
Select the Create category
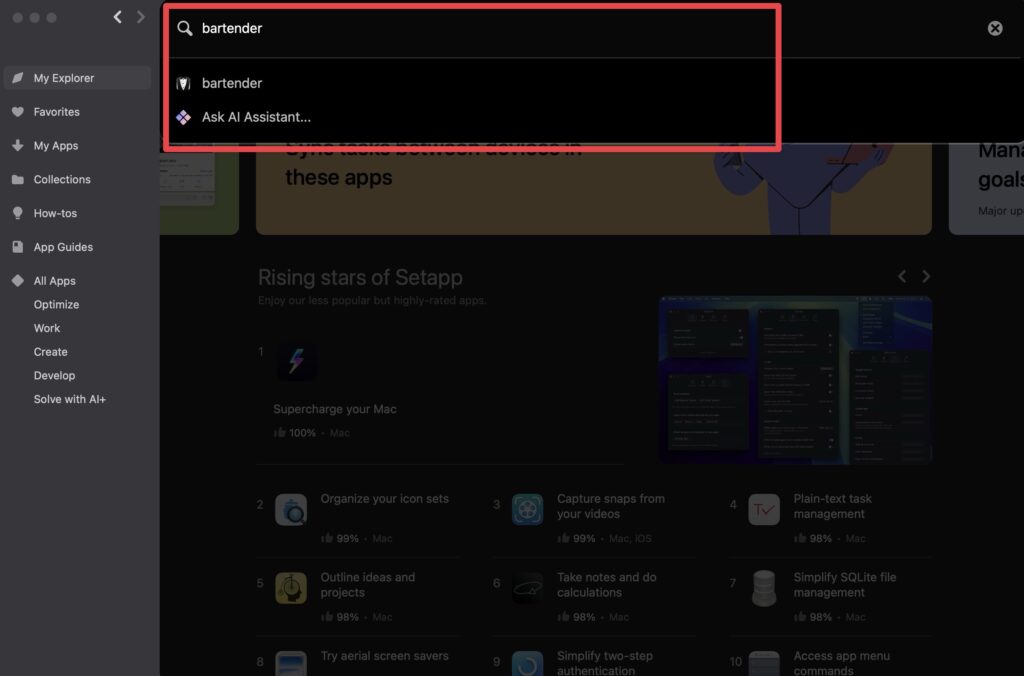50,351
